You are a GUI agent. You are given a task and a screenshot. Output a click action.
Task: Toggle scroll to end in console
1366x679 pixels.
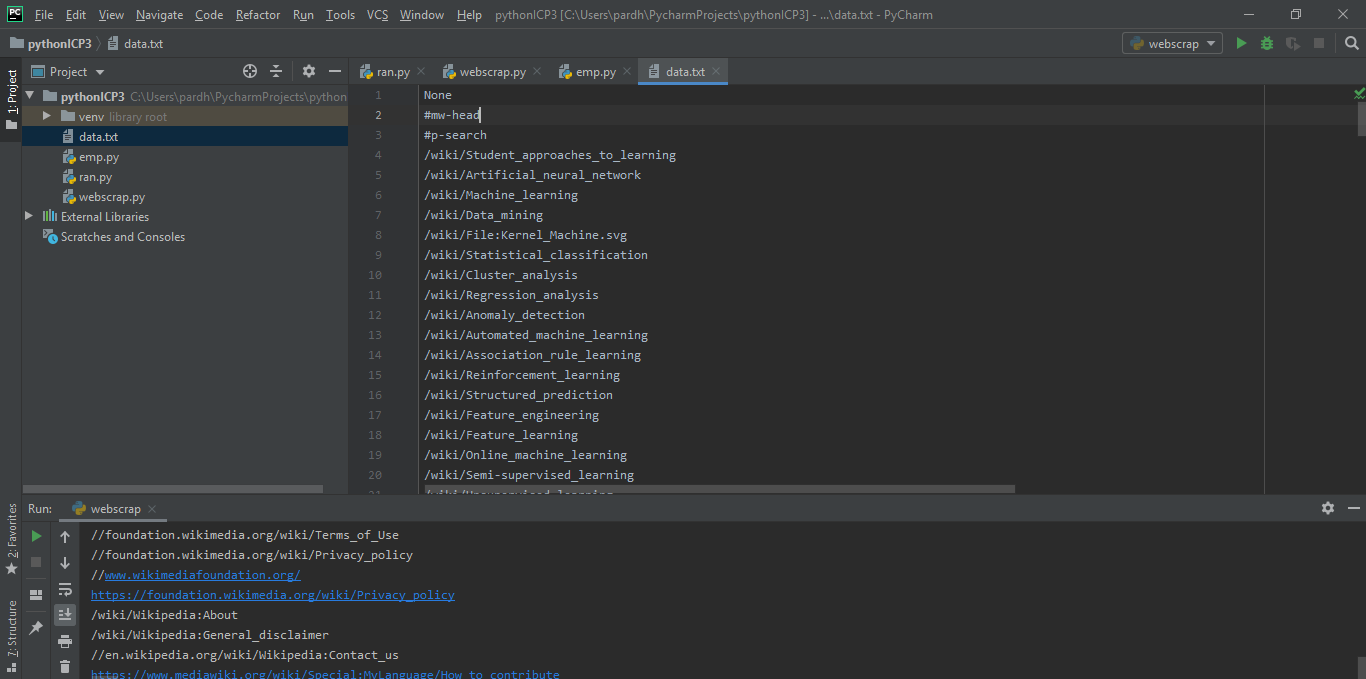pyautogui.click(x=65, y=614)
